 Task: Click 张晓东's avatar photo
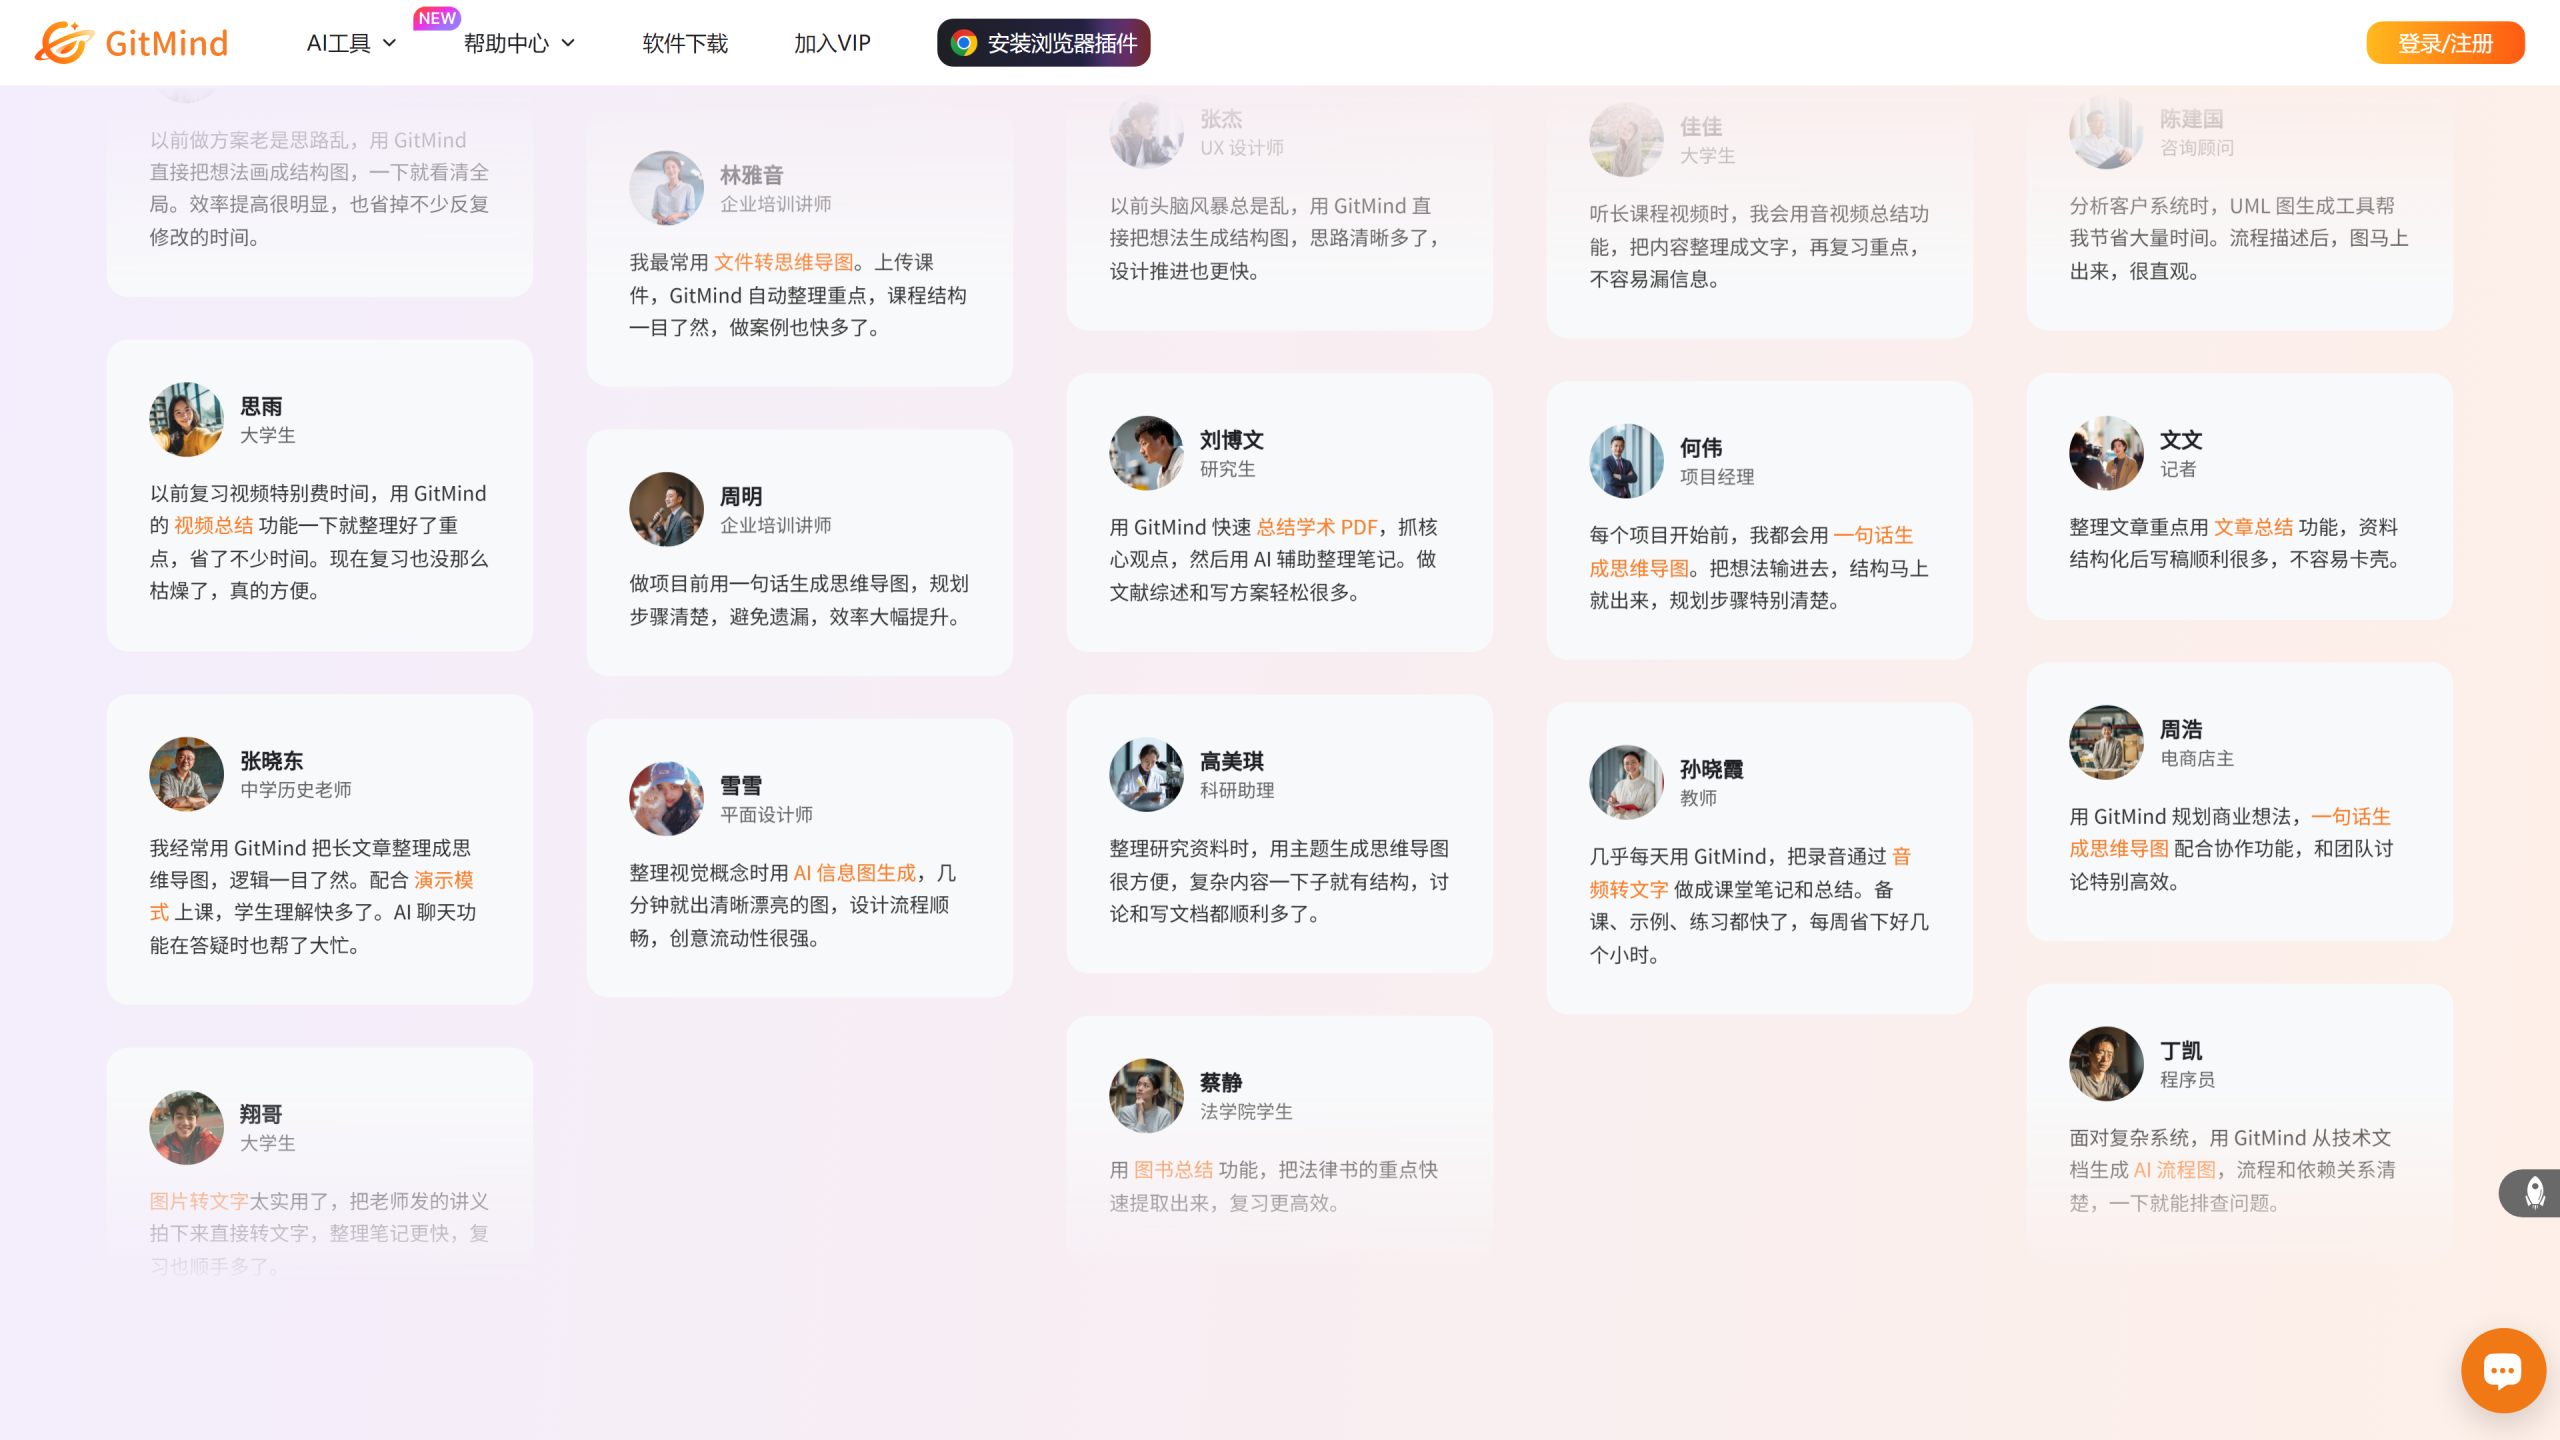186,774
